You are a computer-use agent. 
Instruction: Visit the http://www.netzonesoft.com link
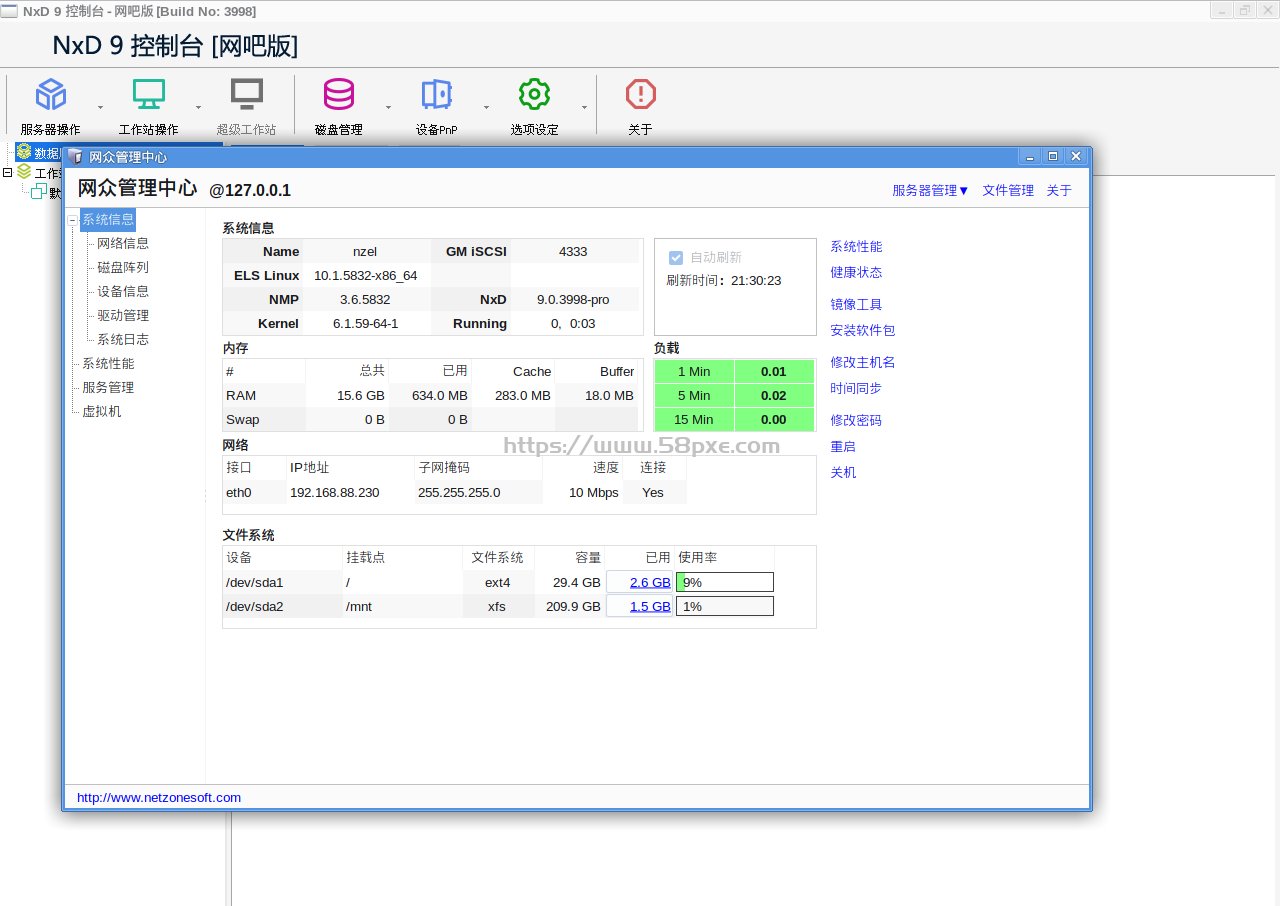(159, 797)
